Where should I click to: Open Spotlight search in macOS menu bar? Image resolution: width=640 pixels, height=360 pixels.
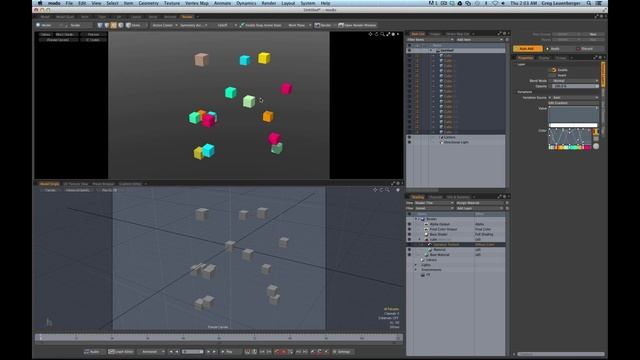pos(589,3)
